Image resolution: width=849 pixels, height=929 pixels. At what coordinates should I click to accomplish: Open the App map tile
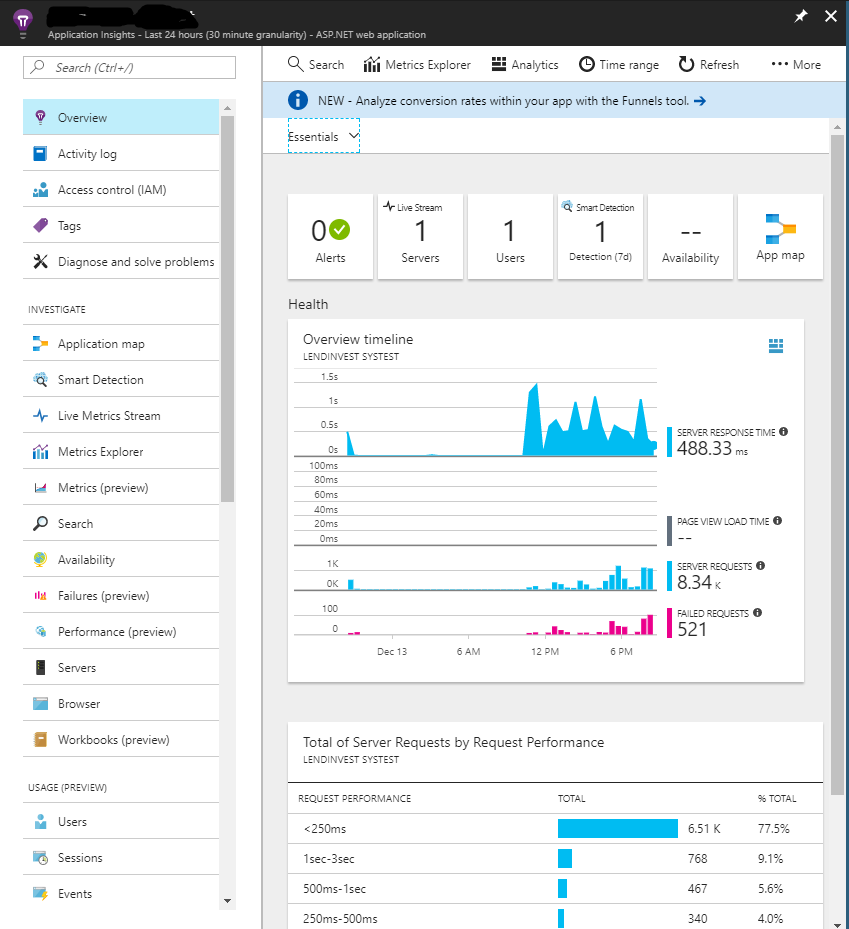[780, 236]
